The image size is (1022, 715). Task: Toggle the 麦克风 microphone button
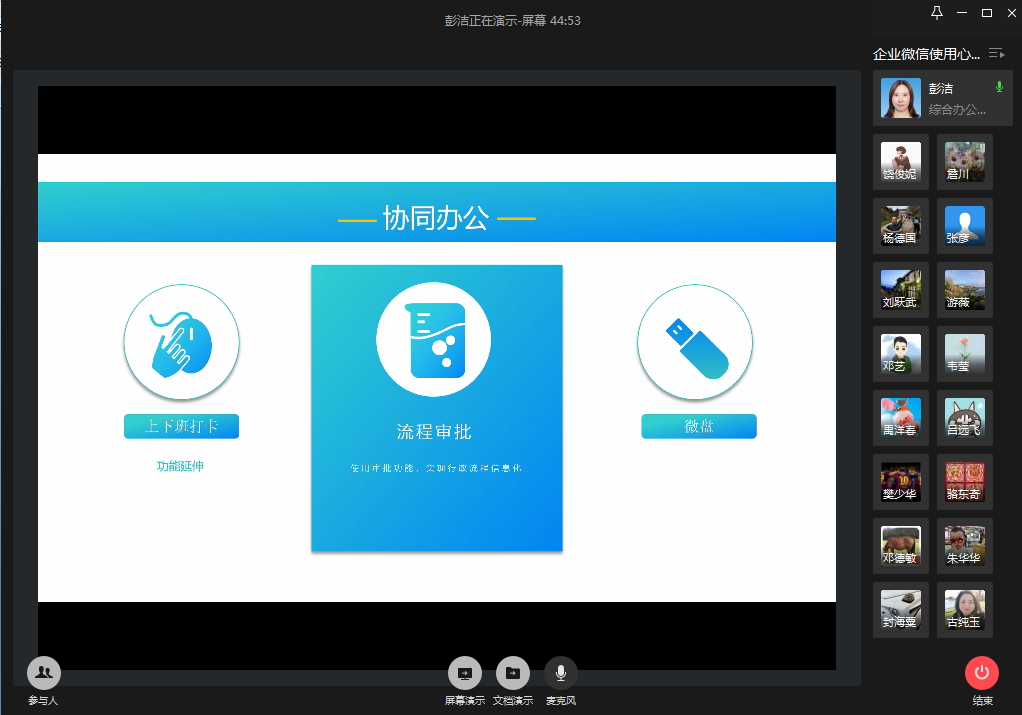[x=560, y=673]
